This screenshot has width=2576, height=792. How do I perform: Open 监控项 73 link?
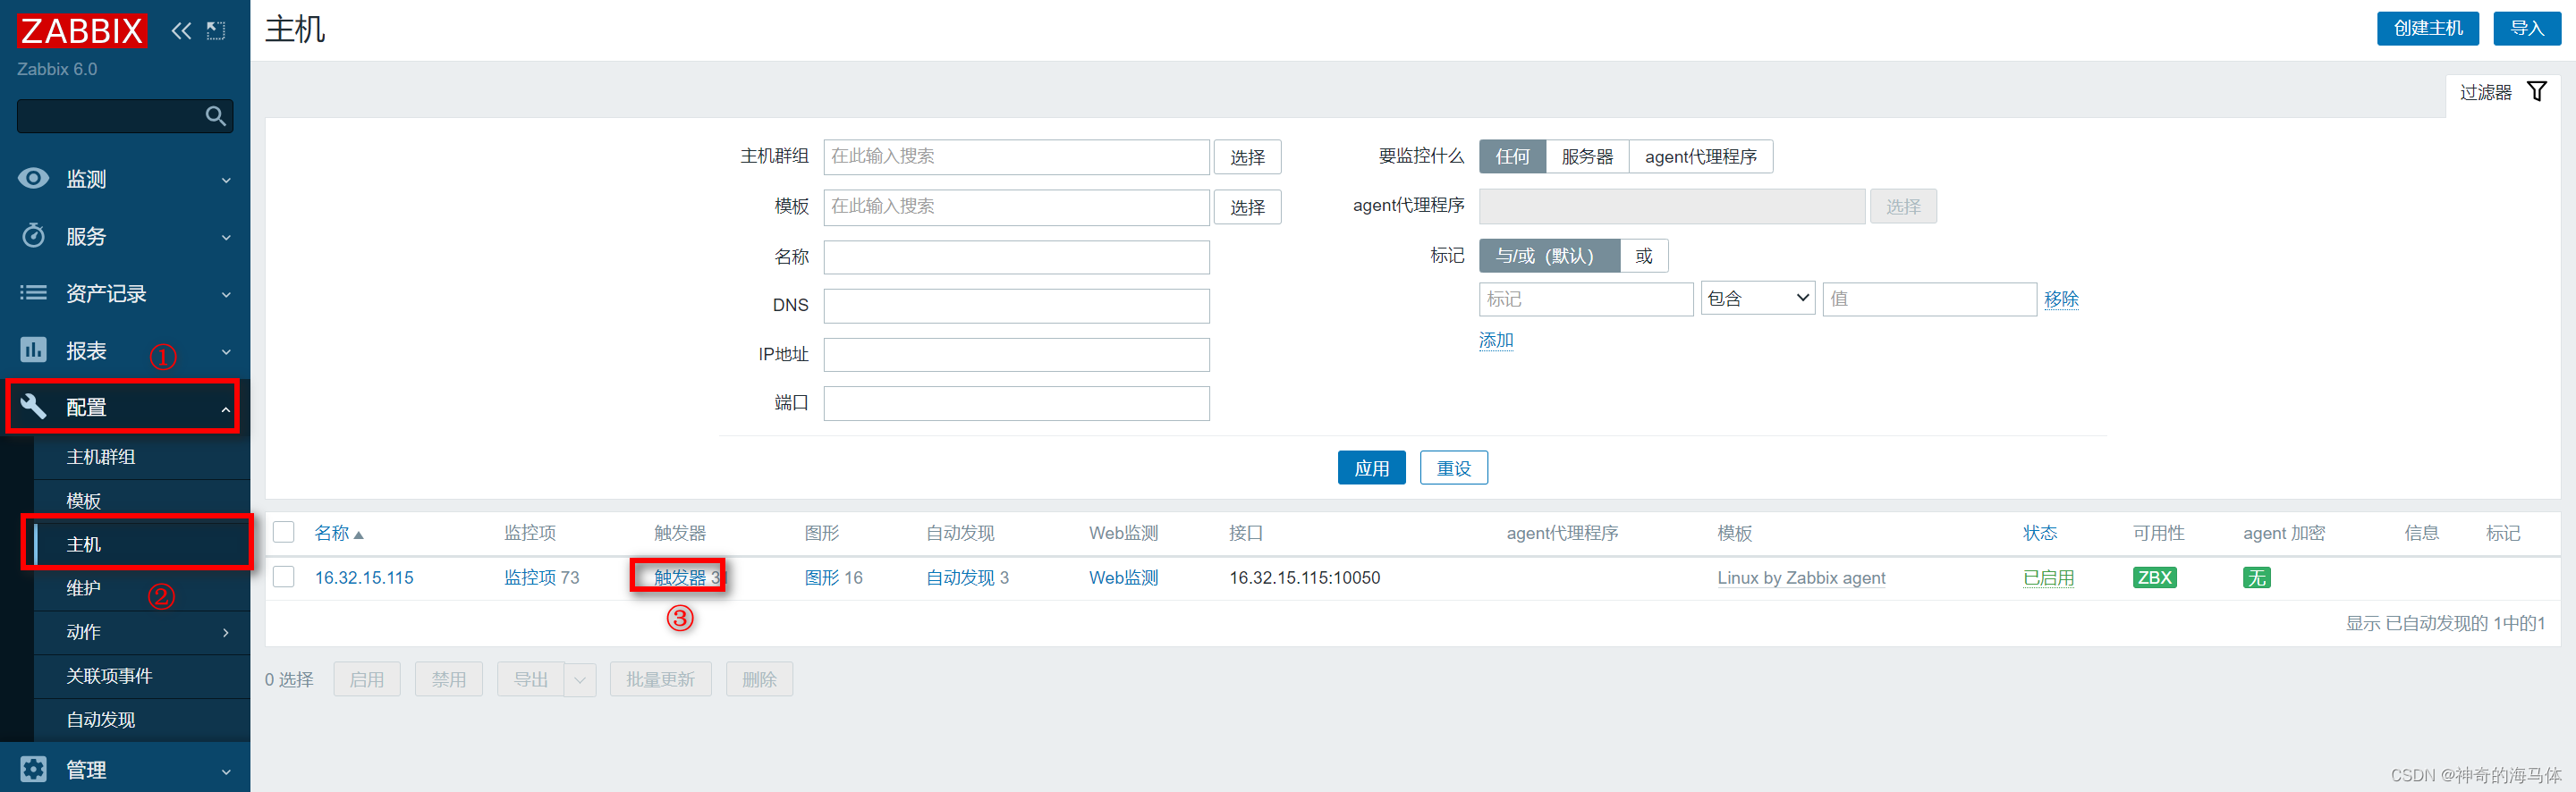(530, 578)
